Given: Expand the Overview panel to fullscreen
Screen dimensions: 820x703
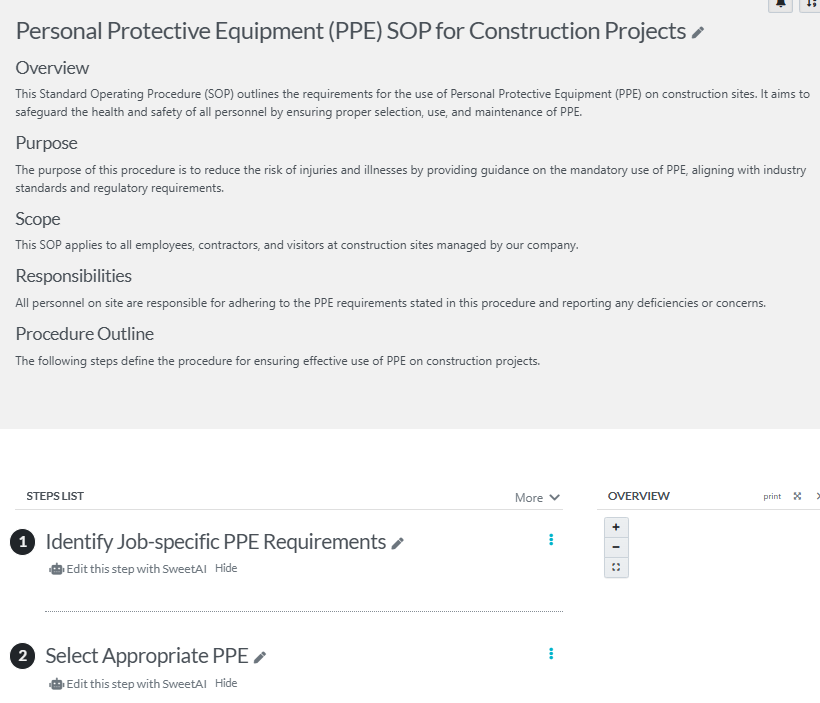Looking at the screenshot, I should [797, 496].
